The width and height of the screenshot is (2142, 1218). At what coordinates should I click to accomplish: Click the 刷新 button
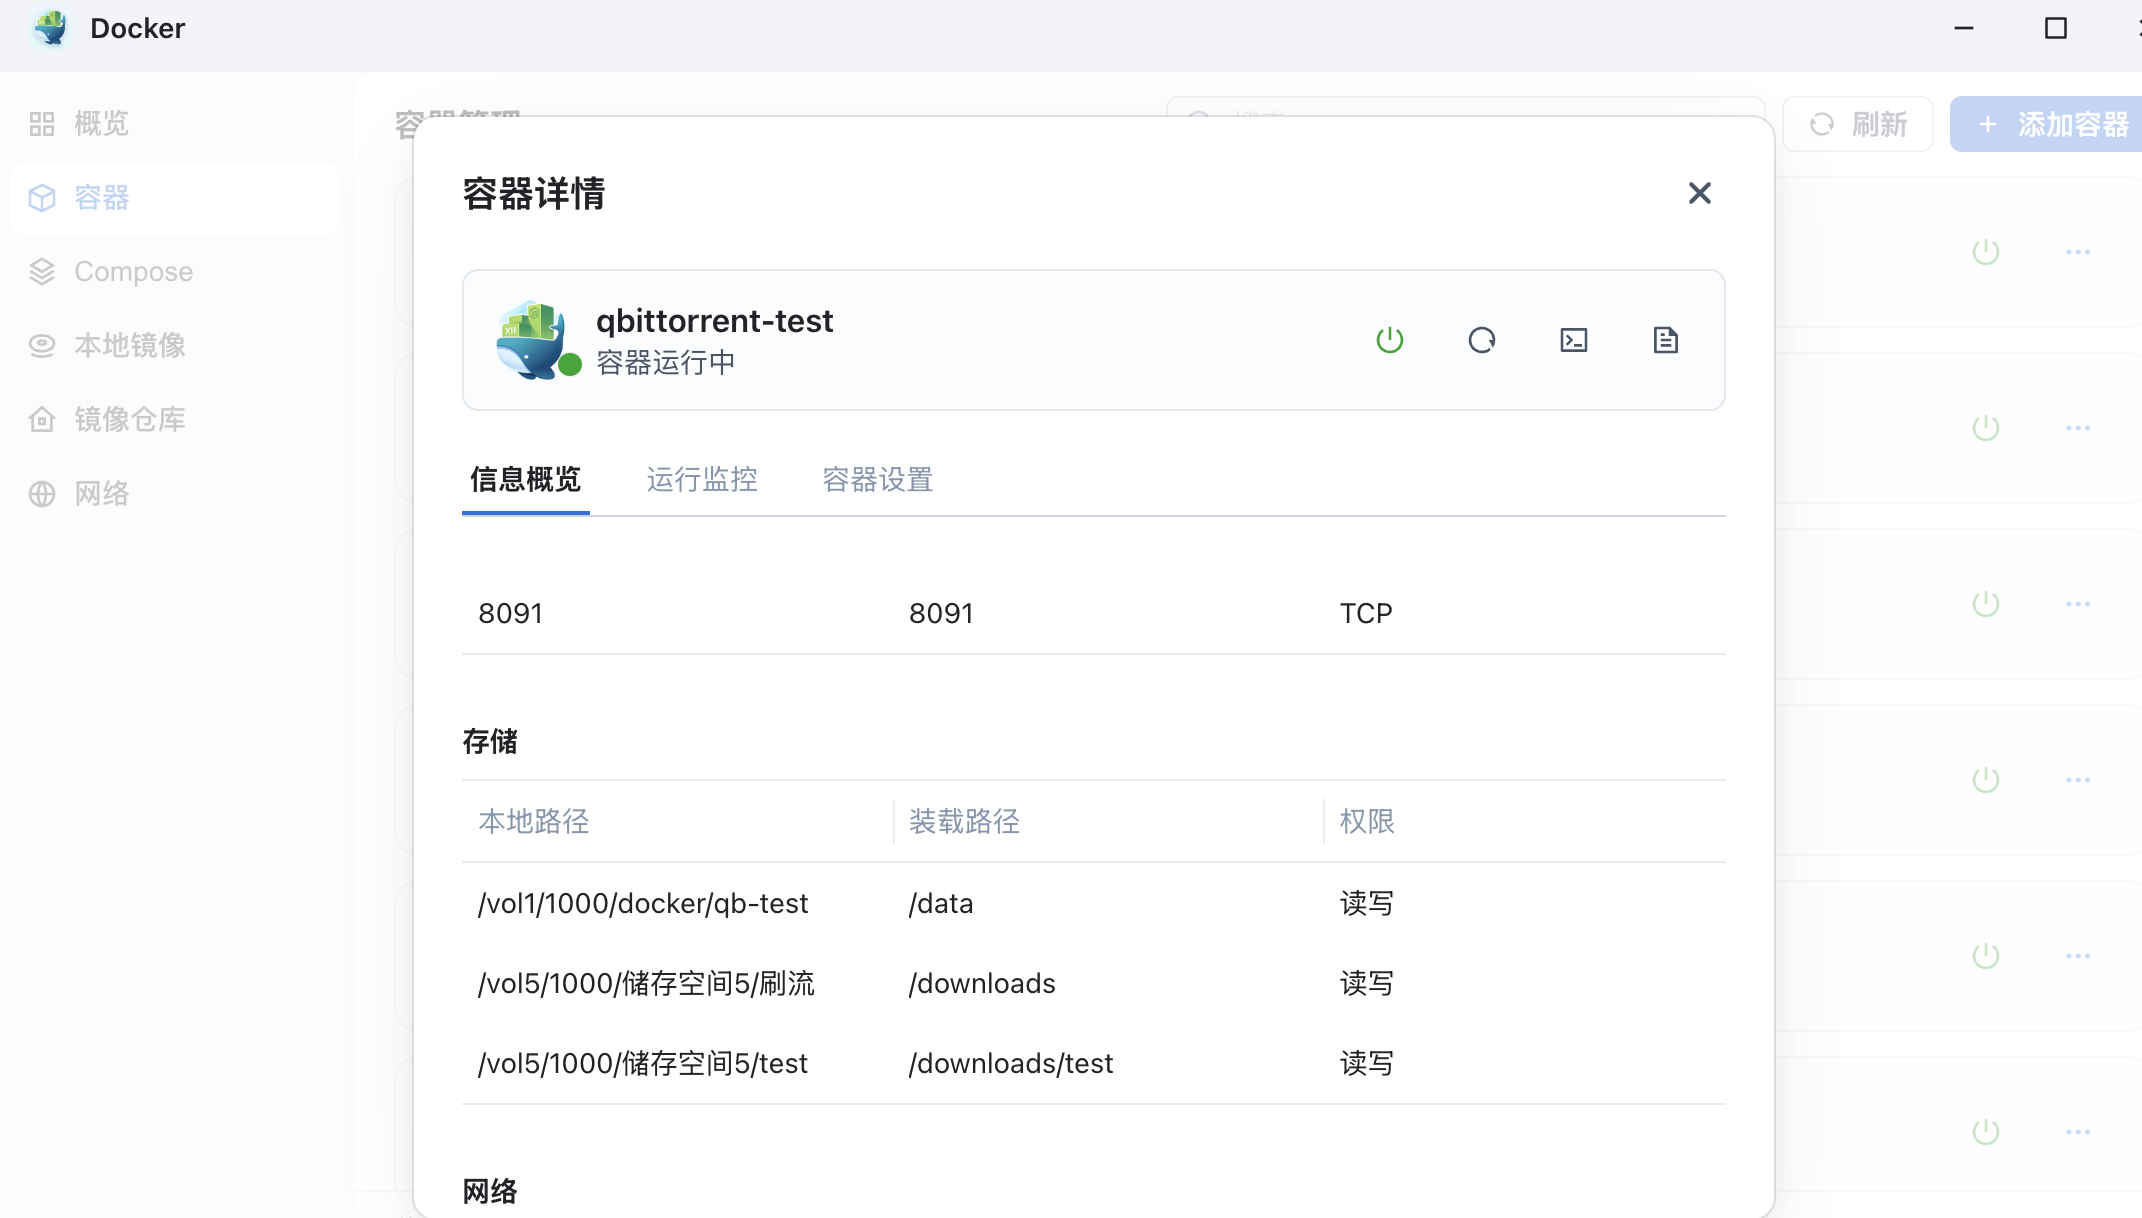click(1858, 124)
